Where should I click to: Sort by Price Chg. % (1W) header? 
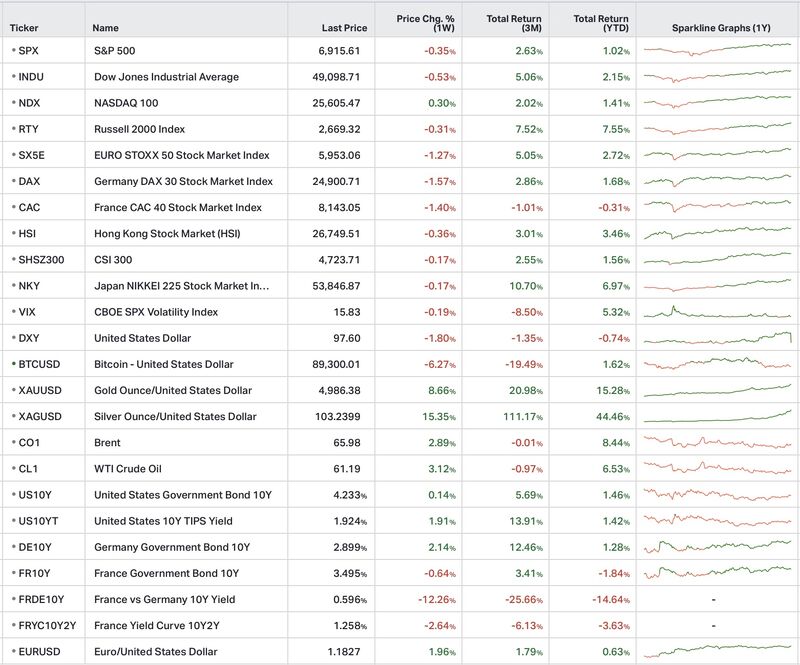[x=426, y=23]
